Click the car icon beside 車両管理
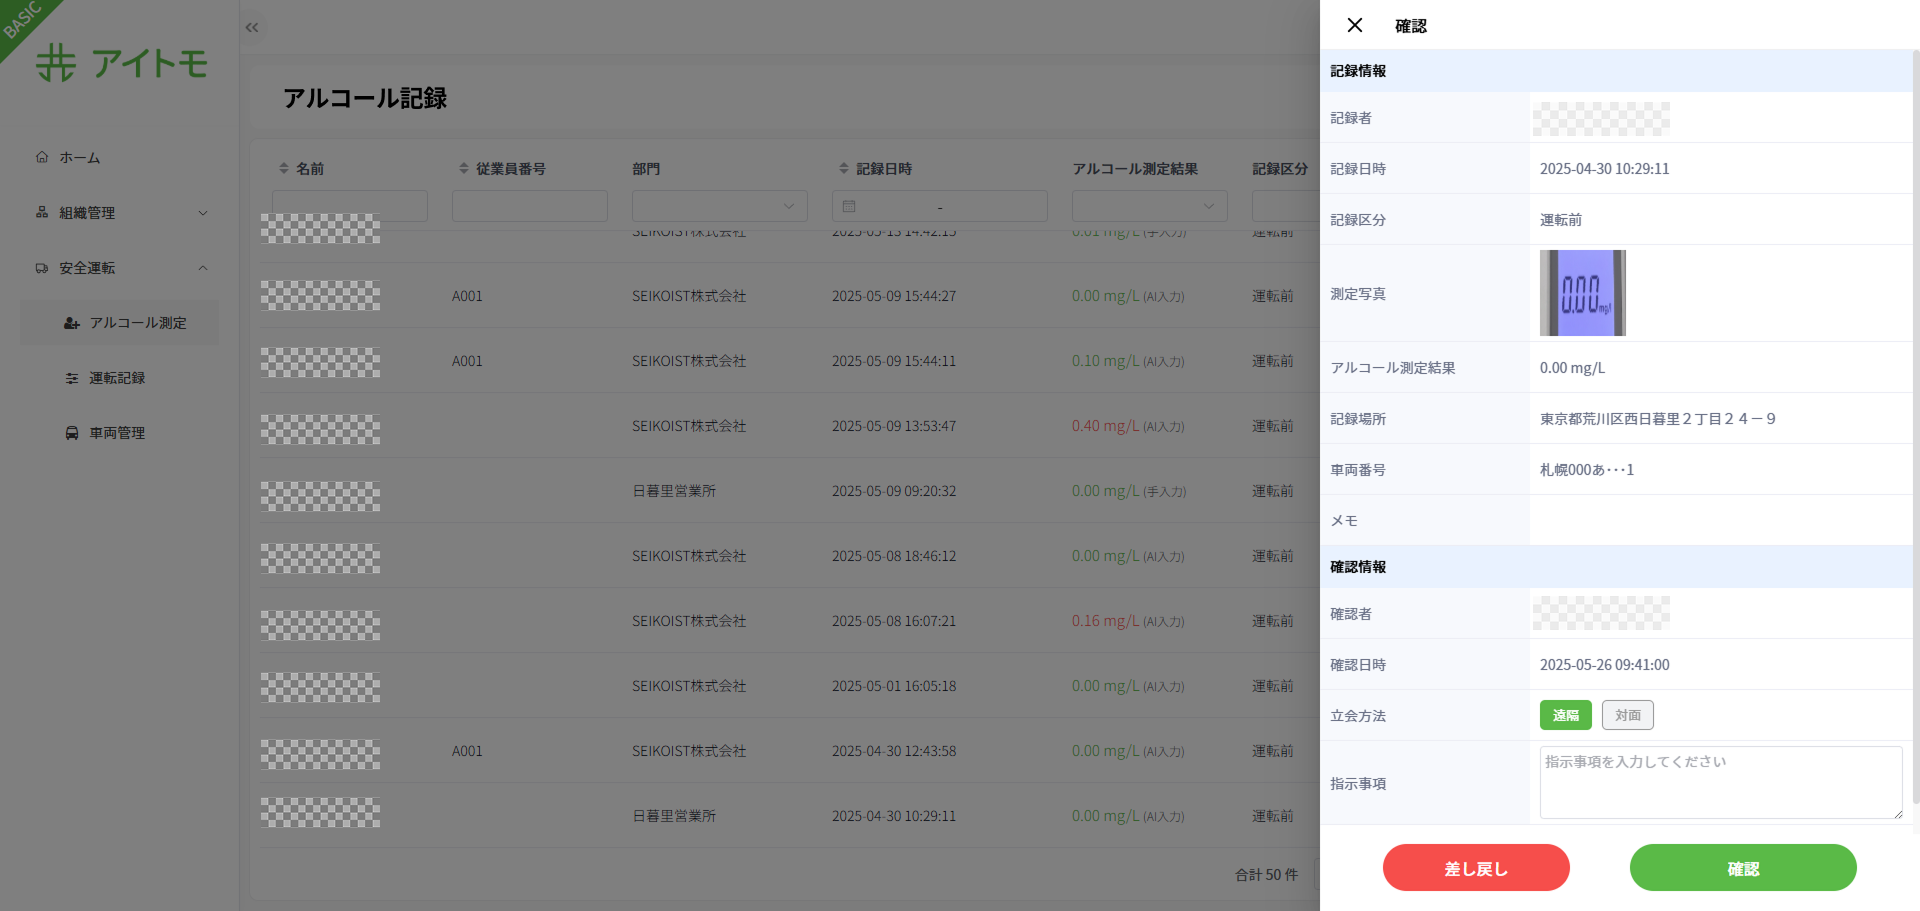The width and height of the screenshot is (1920, 911). click(72, 433)
